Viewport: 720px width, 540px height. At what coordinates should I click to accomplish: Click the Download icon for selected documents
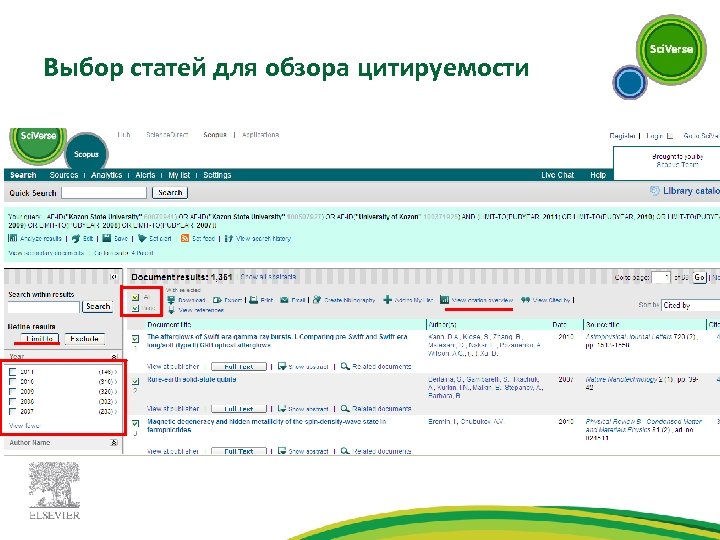click(171, 300)
